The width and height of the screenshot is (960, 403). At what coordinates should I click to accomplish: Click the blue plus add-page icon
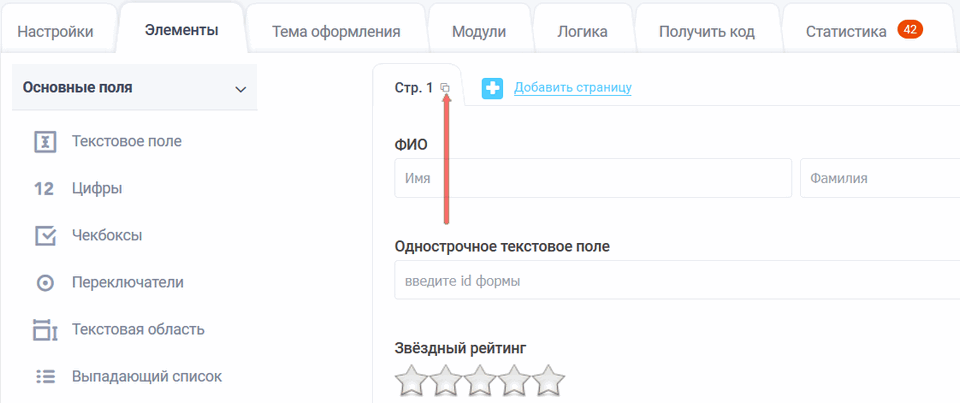tap(492, 88)
